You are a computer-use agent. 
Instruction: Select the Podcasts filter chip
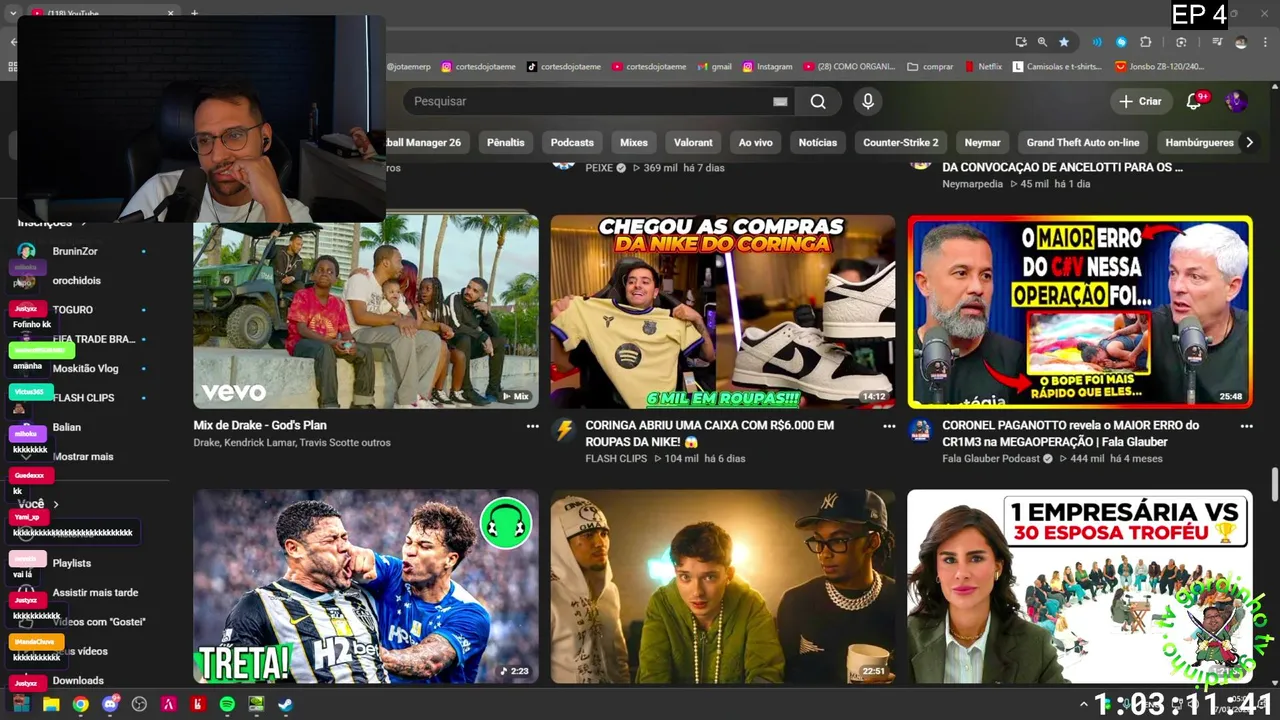click(x=572, y=142)
